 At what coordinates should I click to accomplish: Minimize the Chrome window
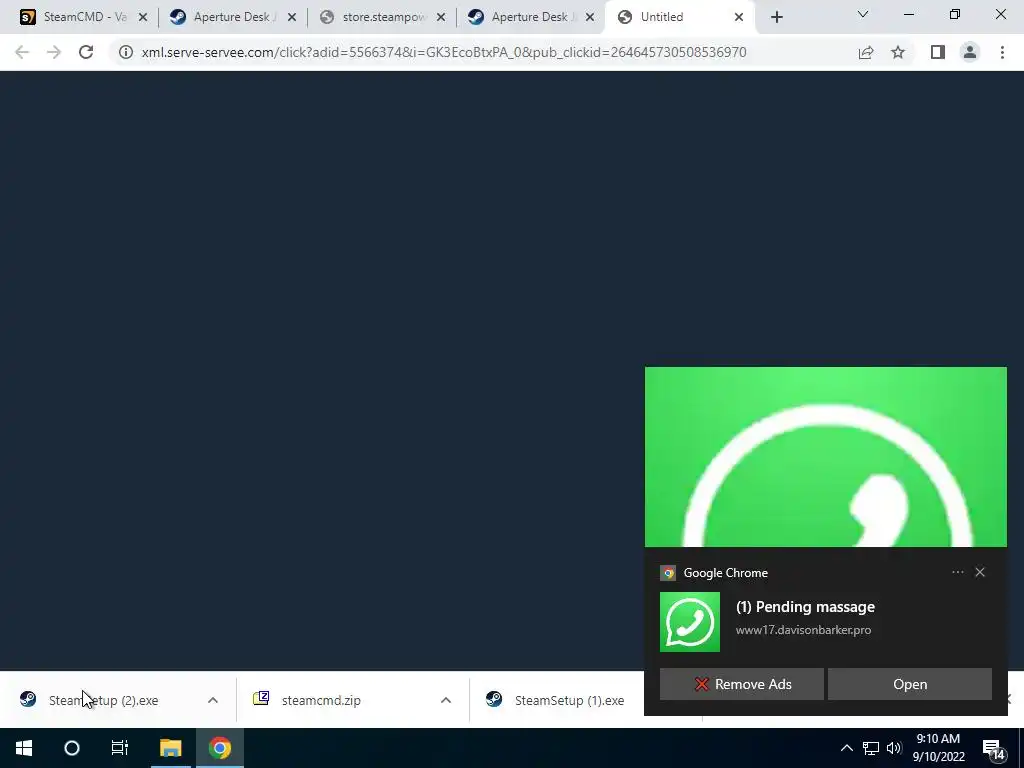[x=908, y=14]
